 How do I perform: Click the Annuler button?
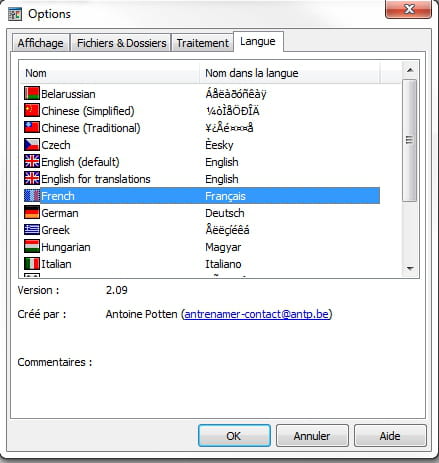click(x=312, y=436)
